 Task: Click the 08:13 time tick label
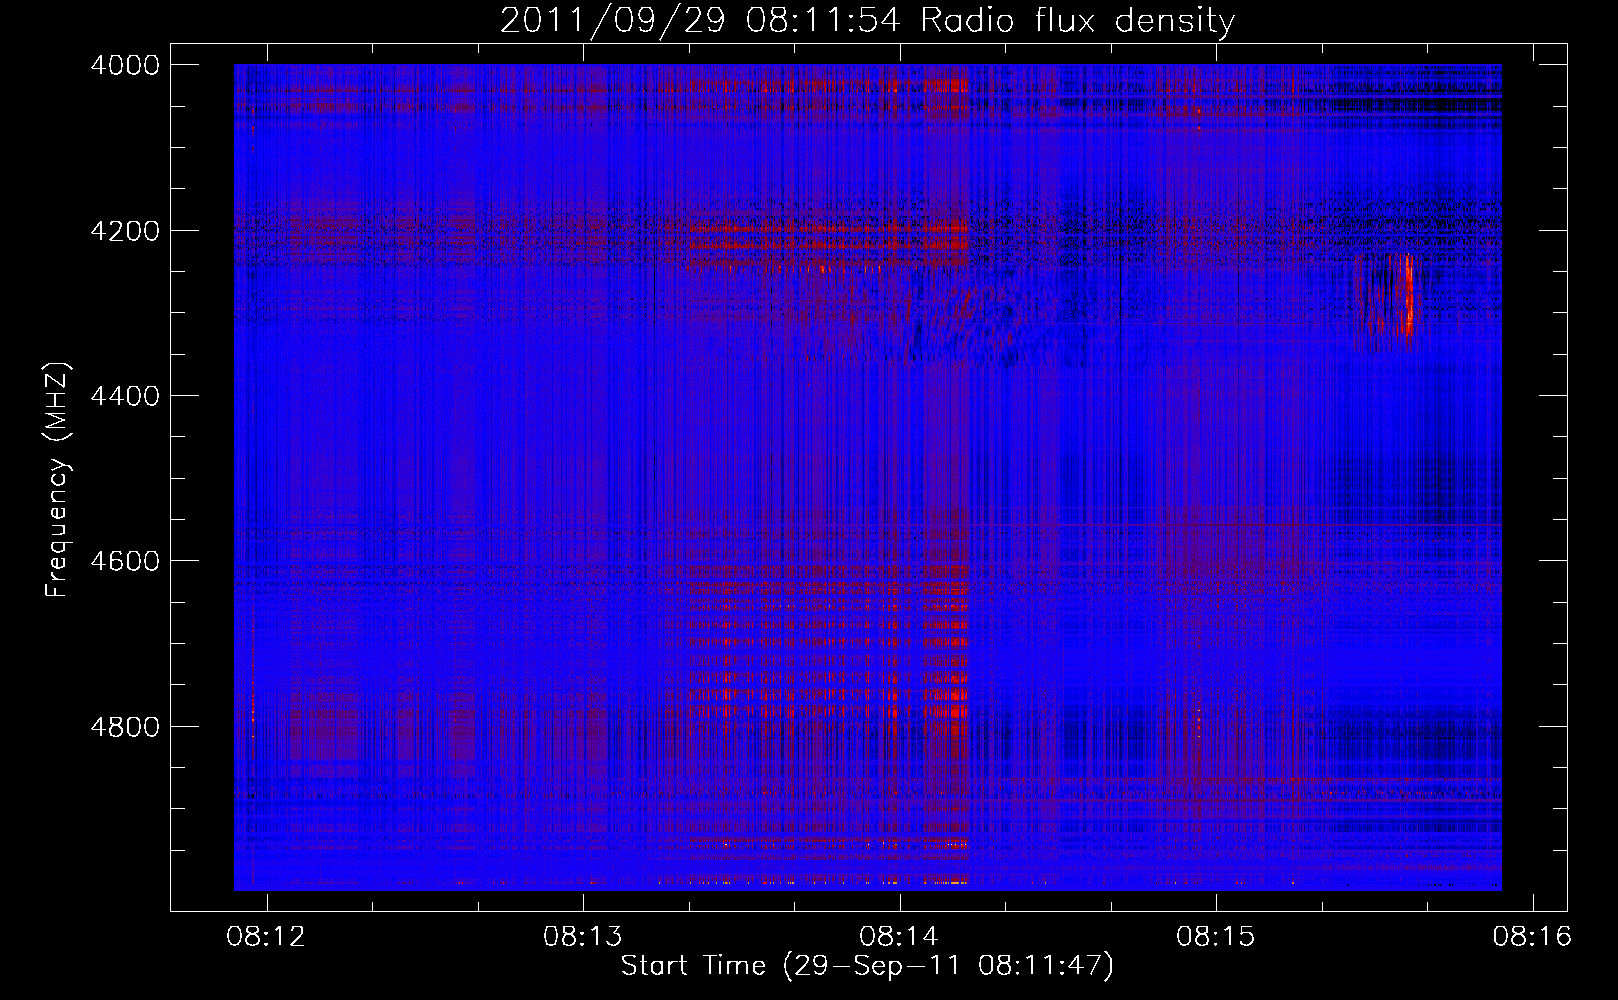pos(582,937)
